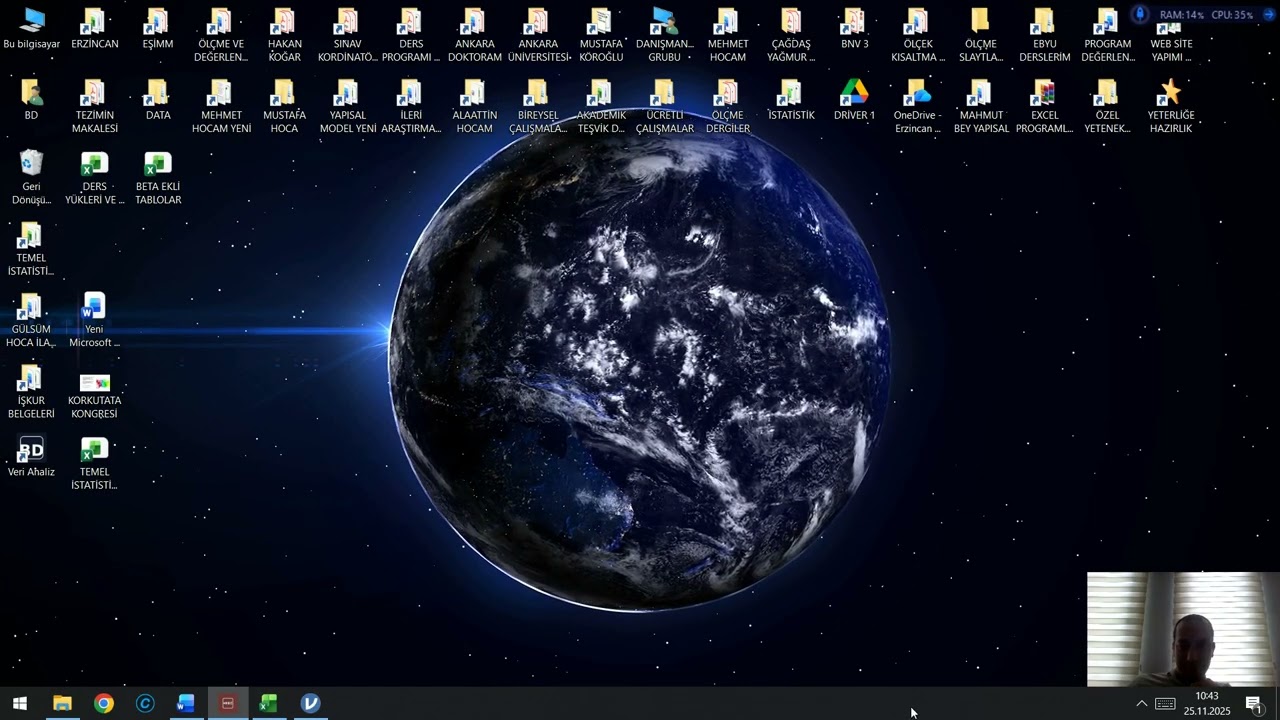Open the notification center
1280x720 pixels.
click(1254, 704)
